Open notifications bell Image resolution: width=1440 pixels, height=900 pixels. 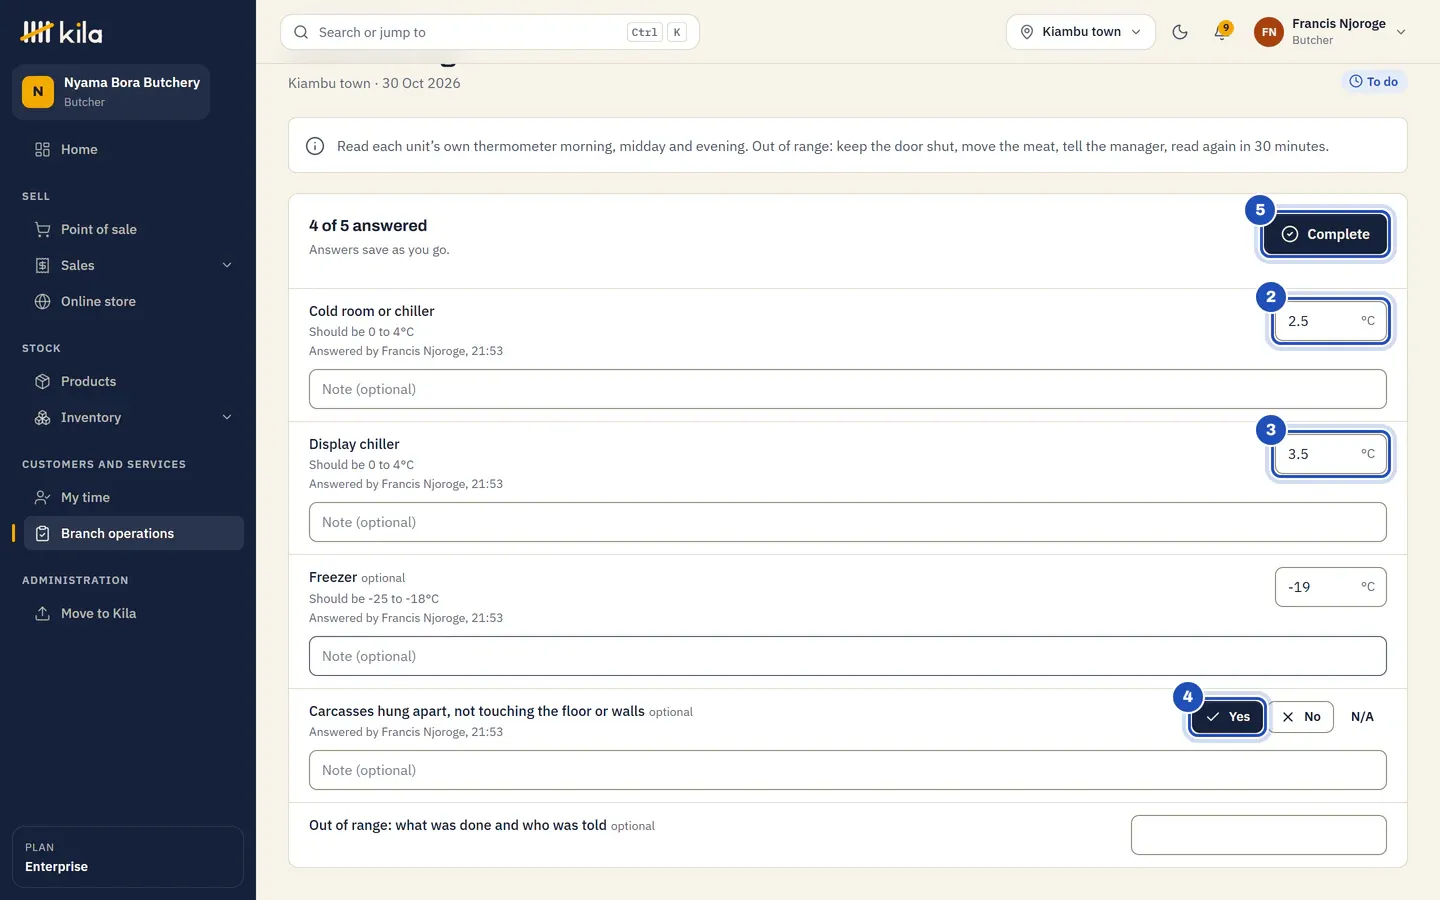click(x=1221, y=32)
